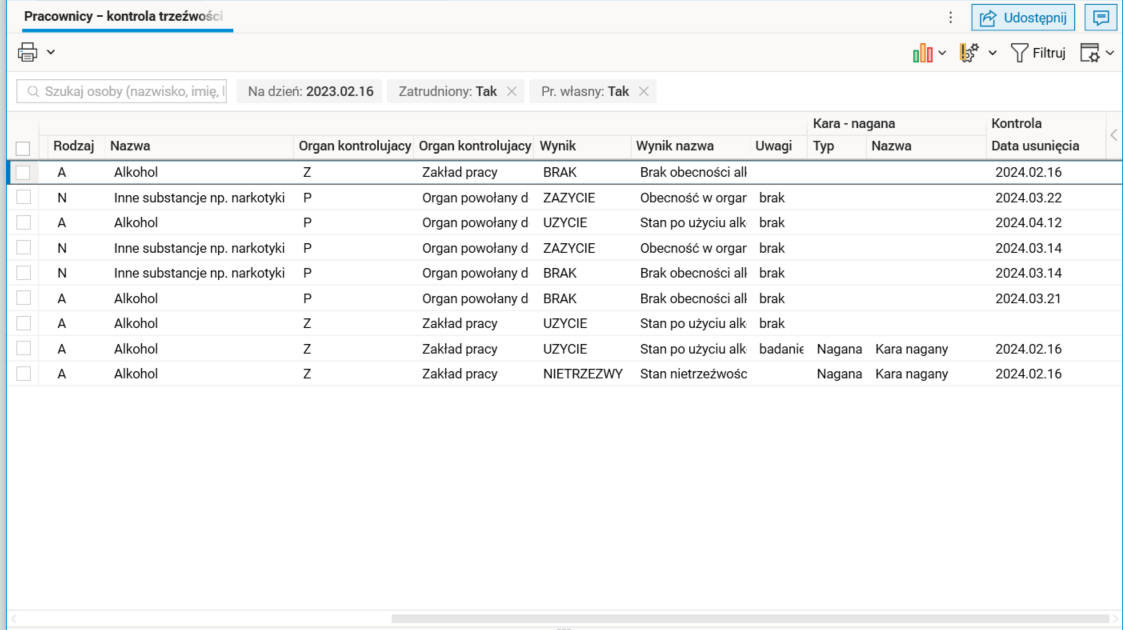This screenshot has height=630, width=1123.
Task: Check the row with badanie remark
Action: (23, 349)
